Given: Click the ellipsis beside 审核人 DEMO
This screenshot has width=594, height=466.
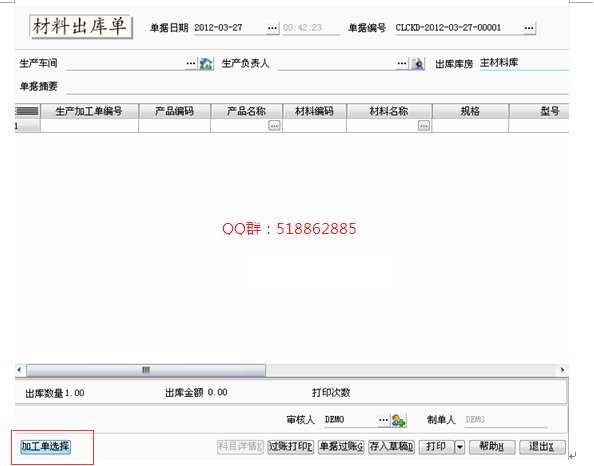Looking at the screenshot, I should pyautogui.click(x=383, y=420).
